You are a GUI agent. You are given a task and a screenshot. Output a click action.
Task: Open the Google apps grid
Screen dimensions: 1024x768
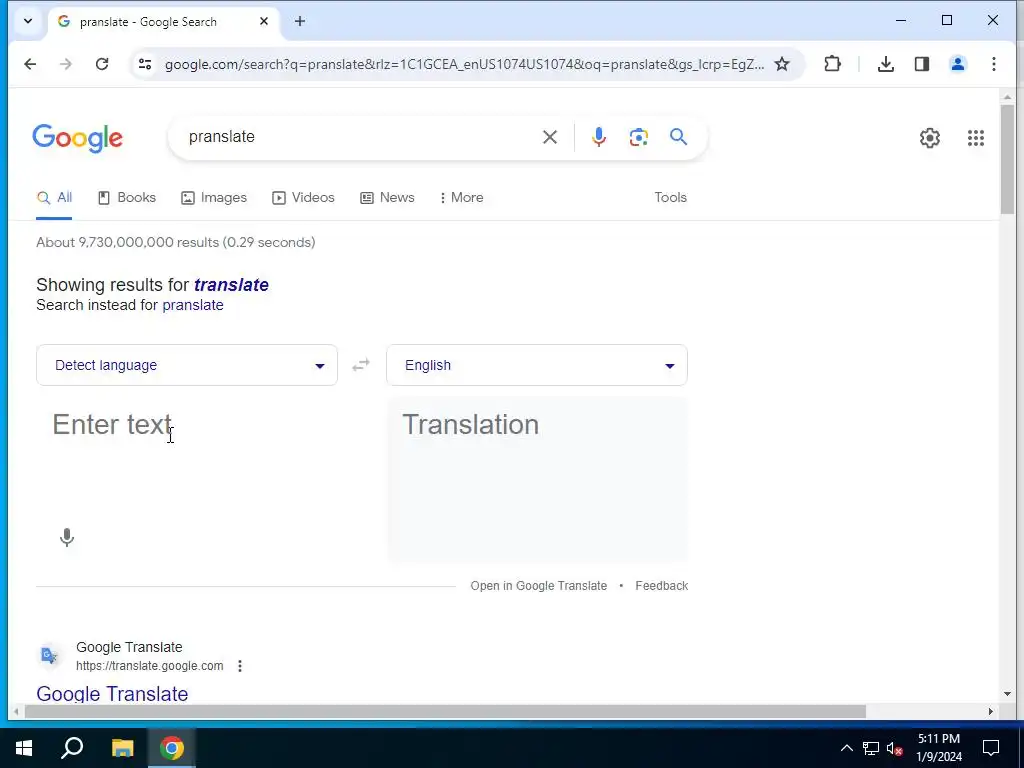click(976, 138)
